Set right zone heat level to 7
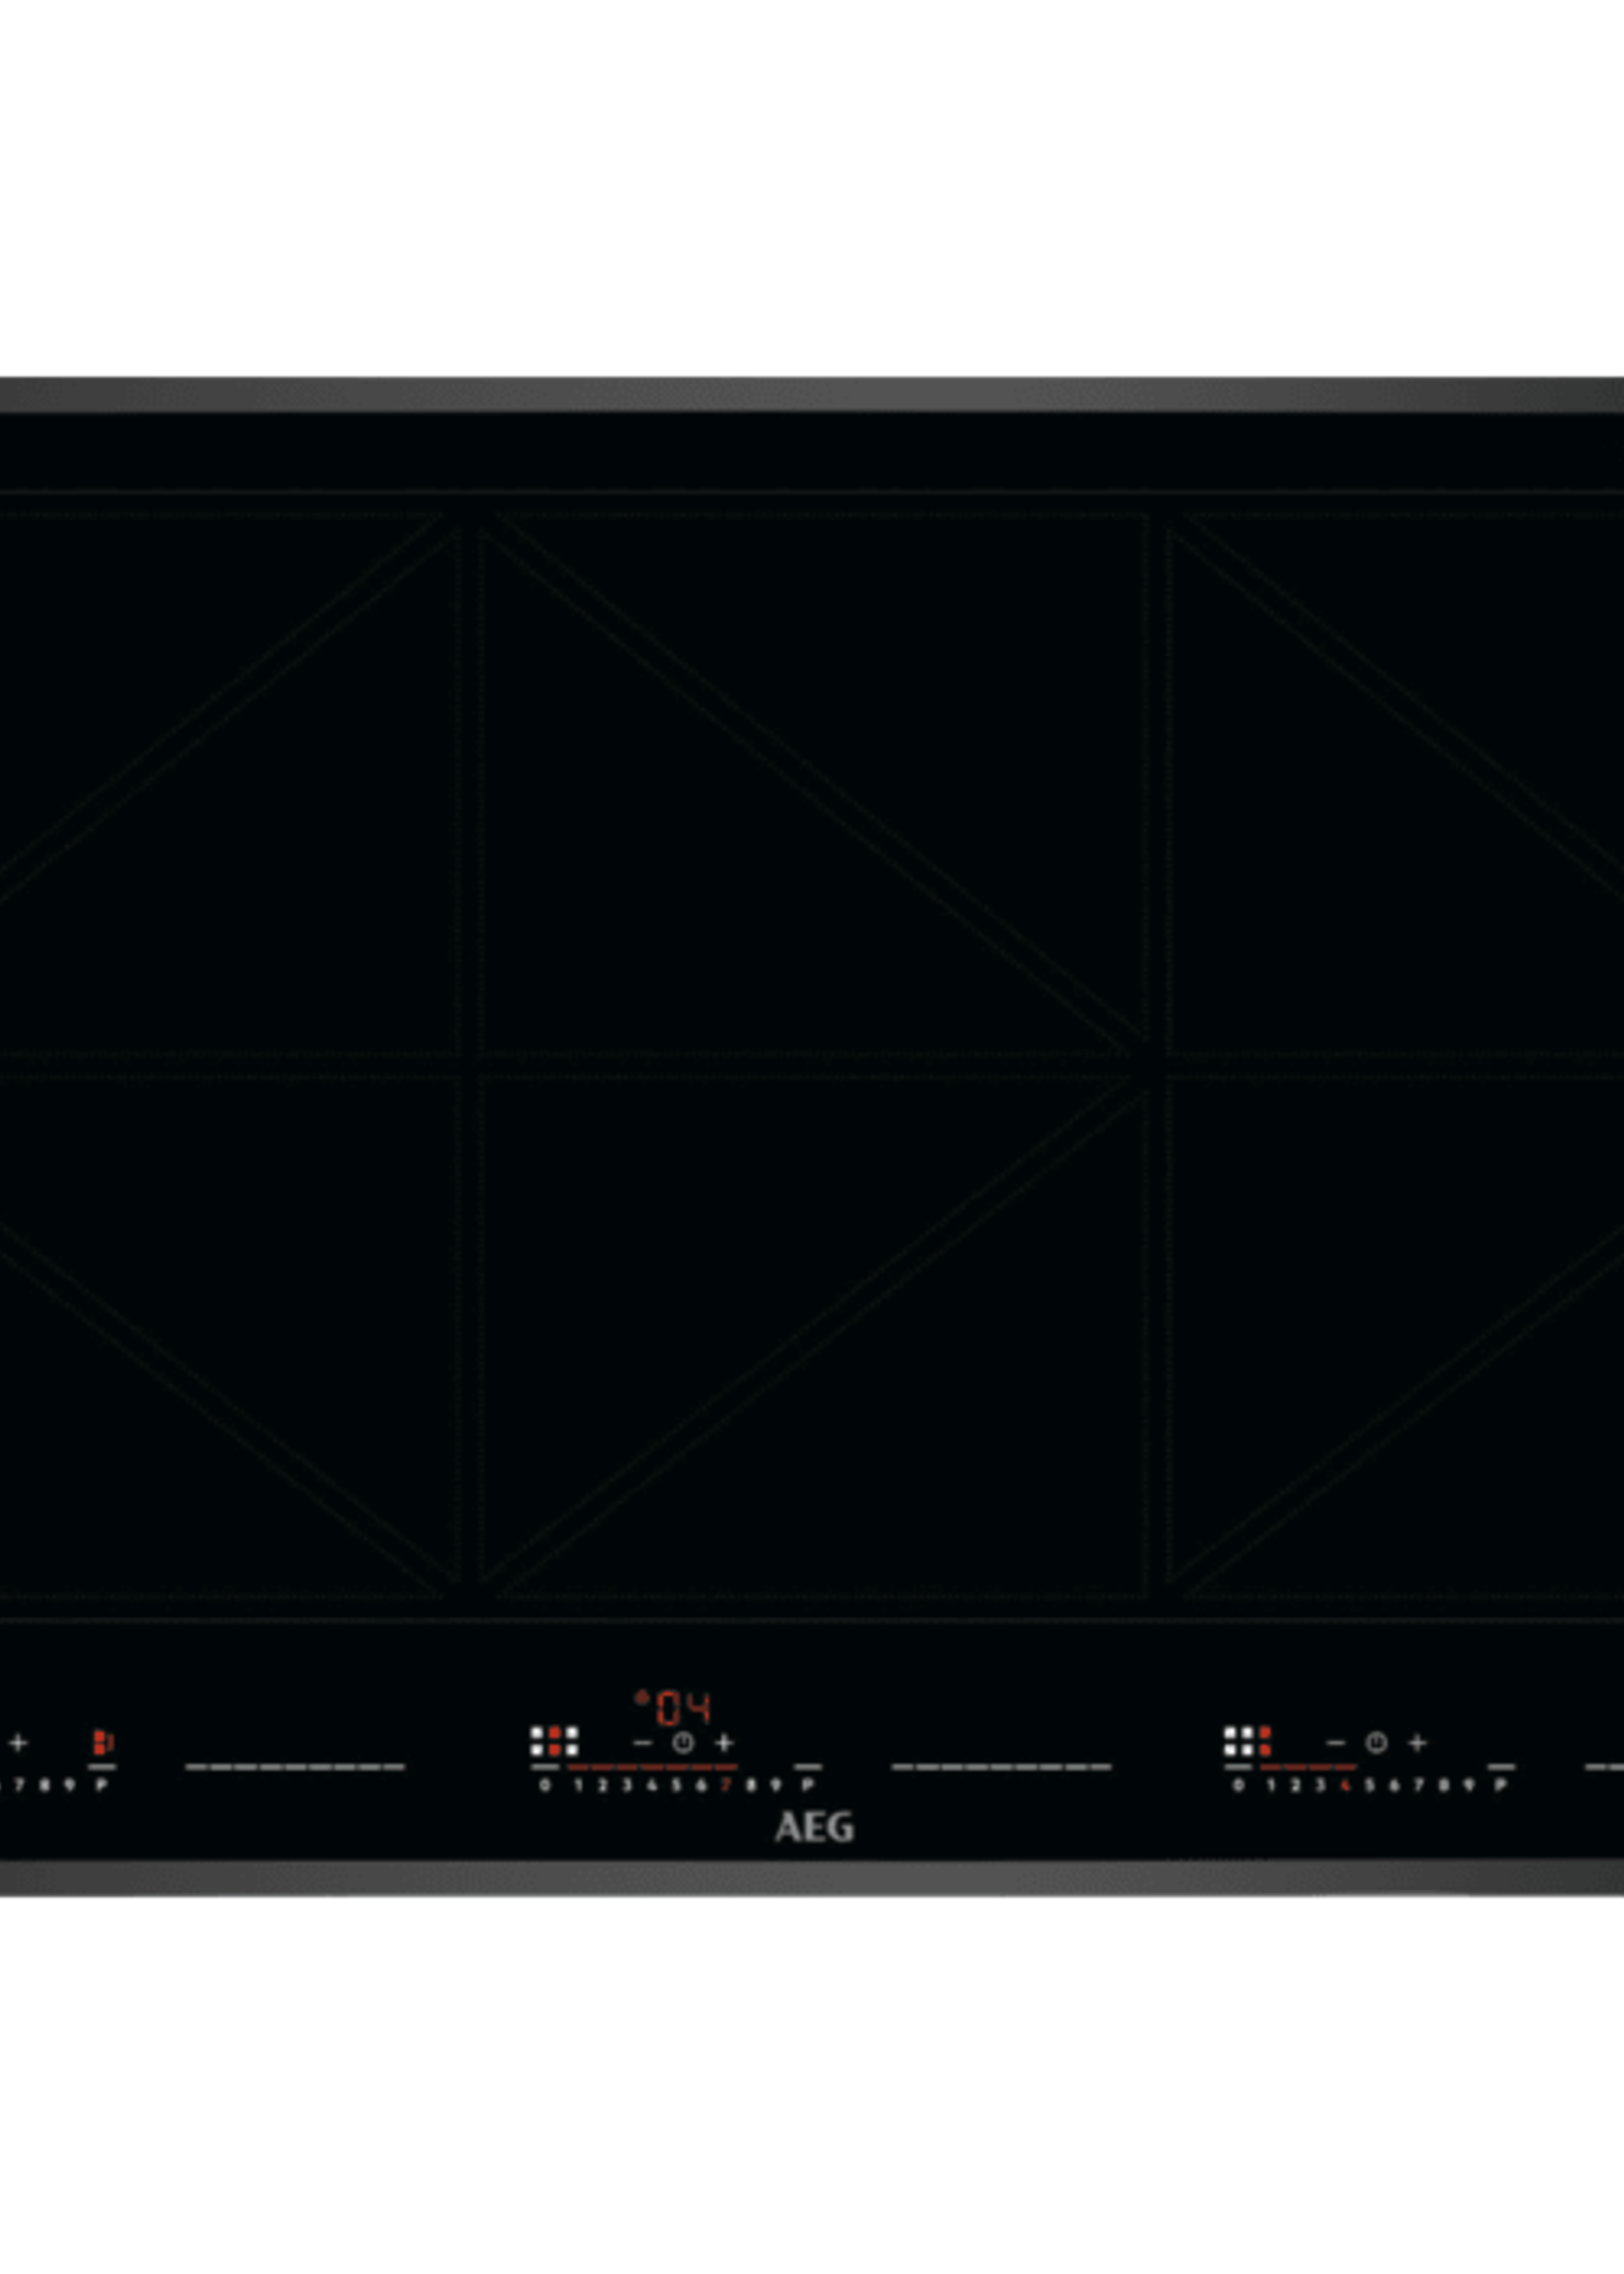 pos(1418,1785)
